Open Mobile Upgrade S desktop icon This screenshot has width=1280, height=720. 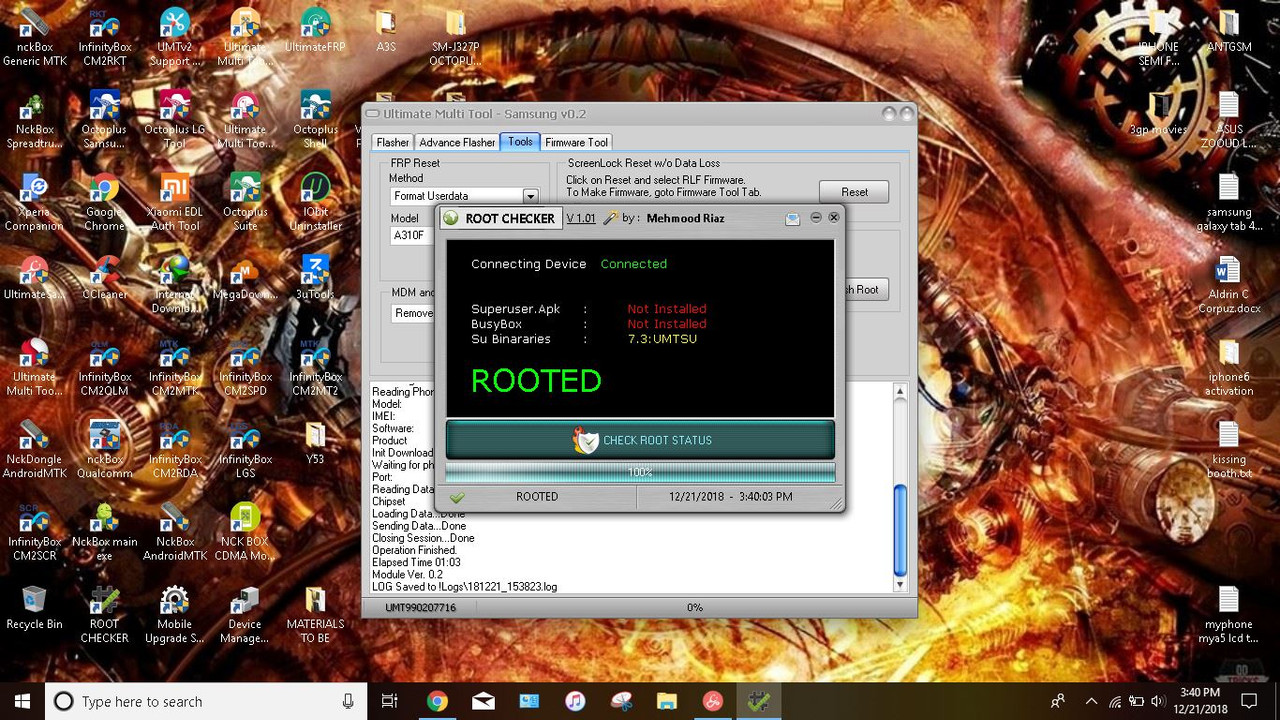[174, 614]
